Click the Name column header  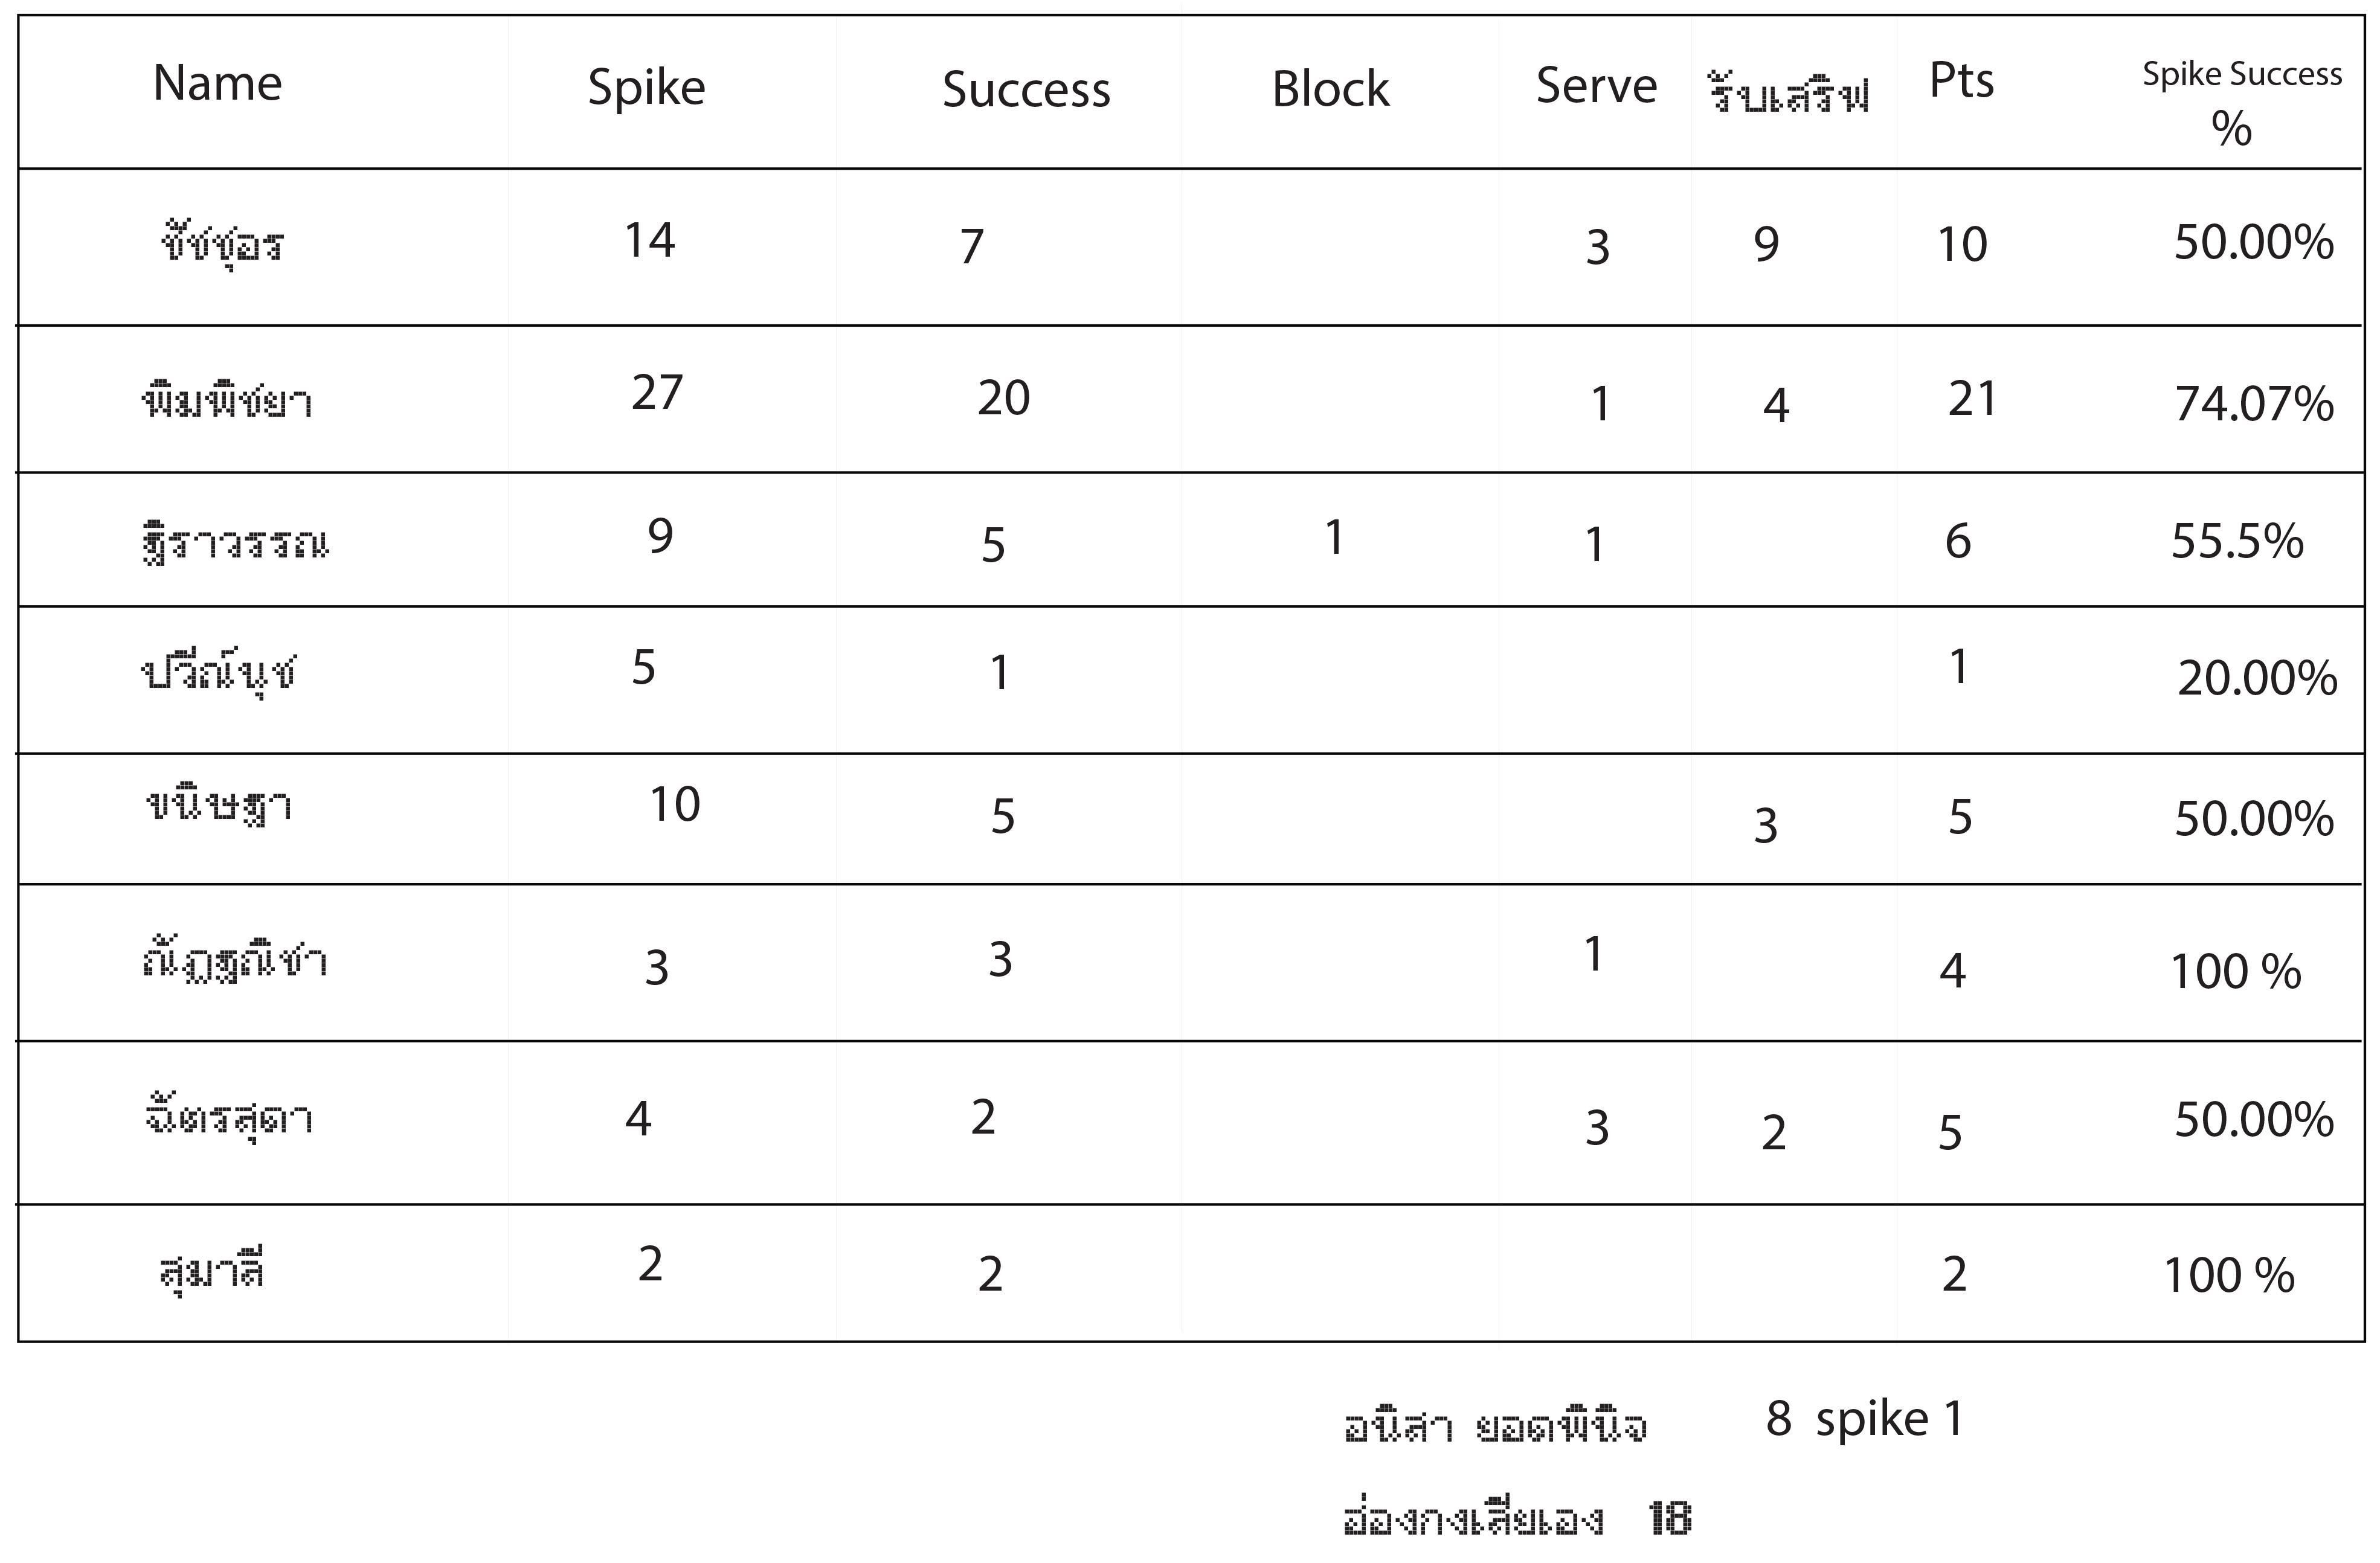pos(217,83)
